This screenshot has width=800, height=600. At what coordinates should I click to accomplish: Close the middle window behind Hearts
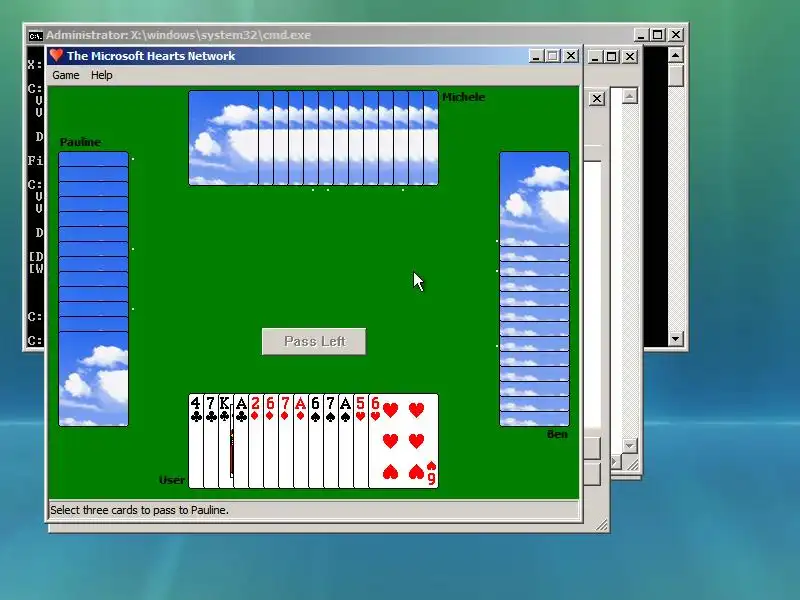[x=630, y=57]
